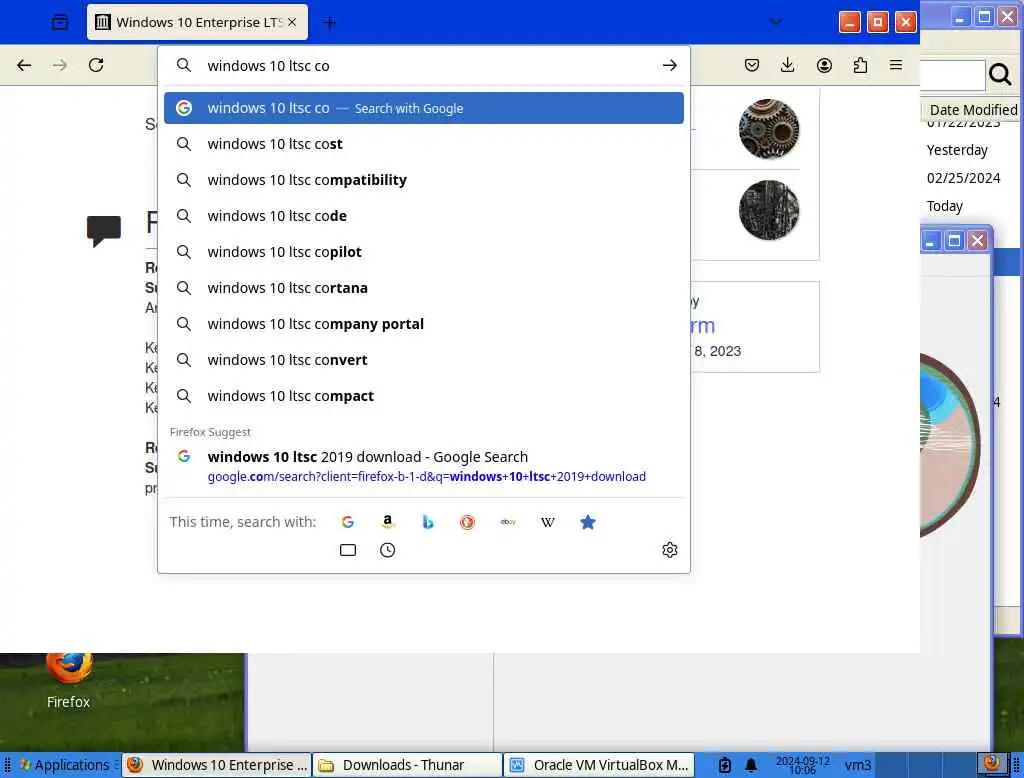
Task: Switch to Windows 10 Enterprise taskbar button
Action: point(217,765)
